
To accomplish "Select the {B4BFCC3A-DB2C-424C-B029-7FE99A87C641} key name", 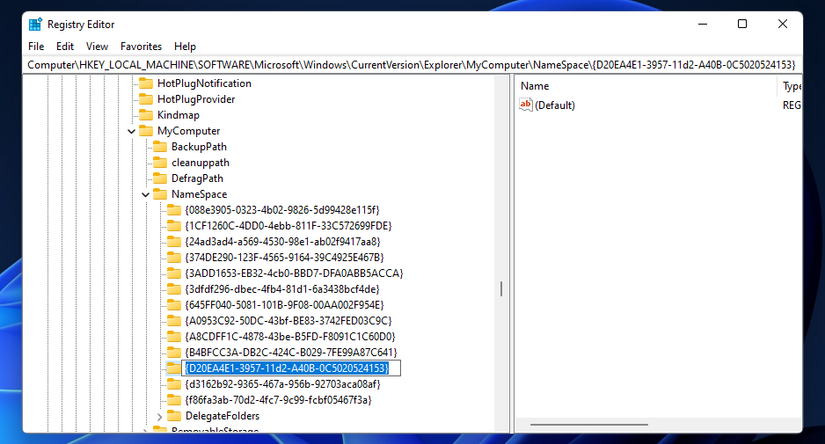I will pyautogui.click(x=291, y=352).
